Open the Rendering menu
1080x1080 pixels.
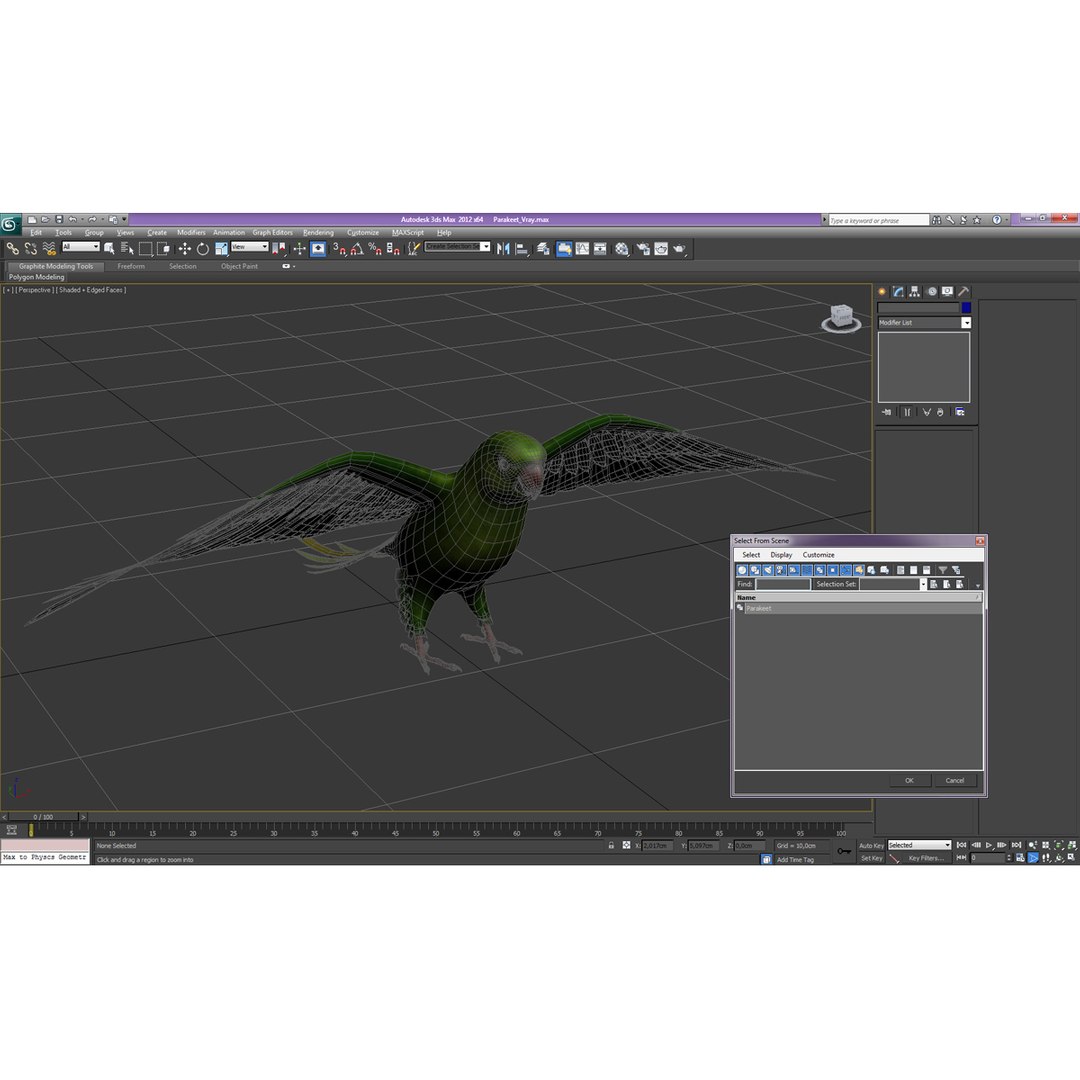(x=318, y=233)
